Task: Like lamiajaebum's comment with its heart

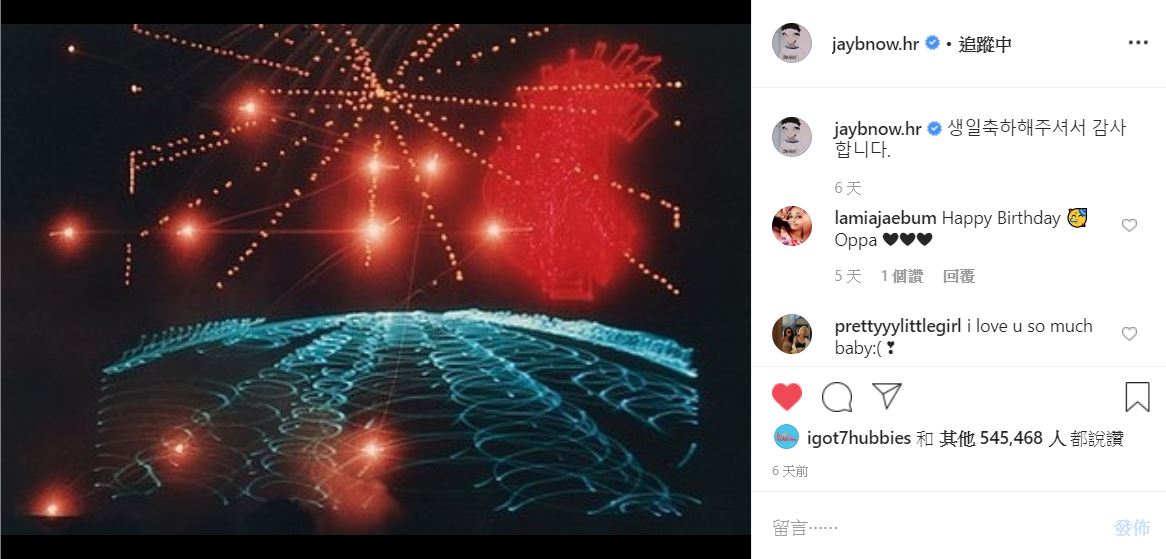Action: click(x=1129, y=225)
